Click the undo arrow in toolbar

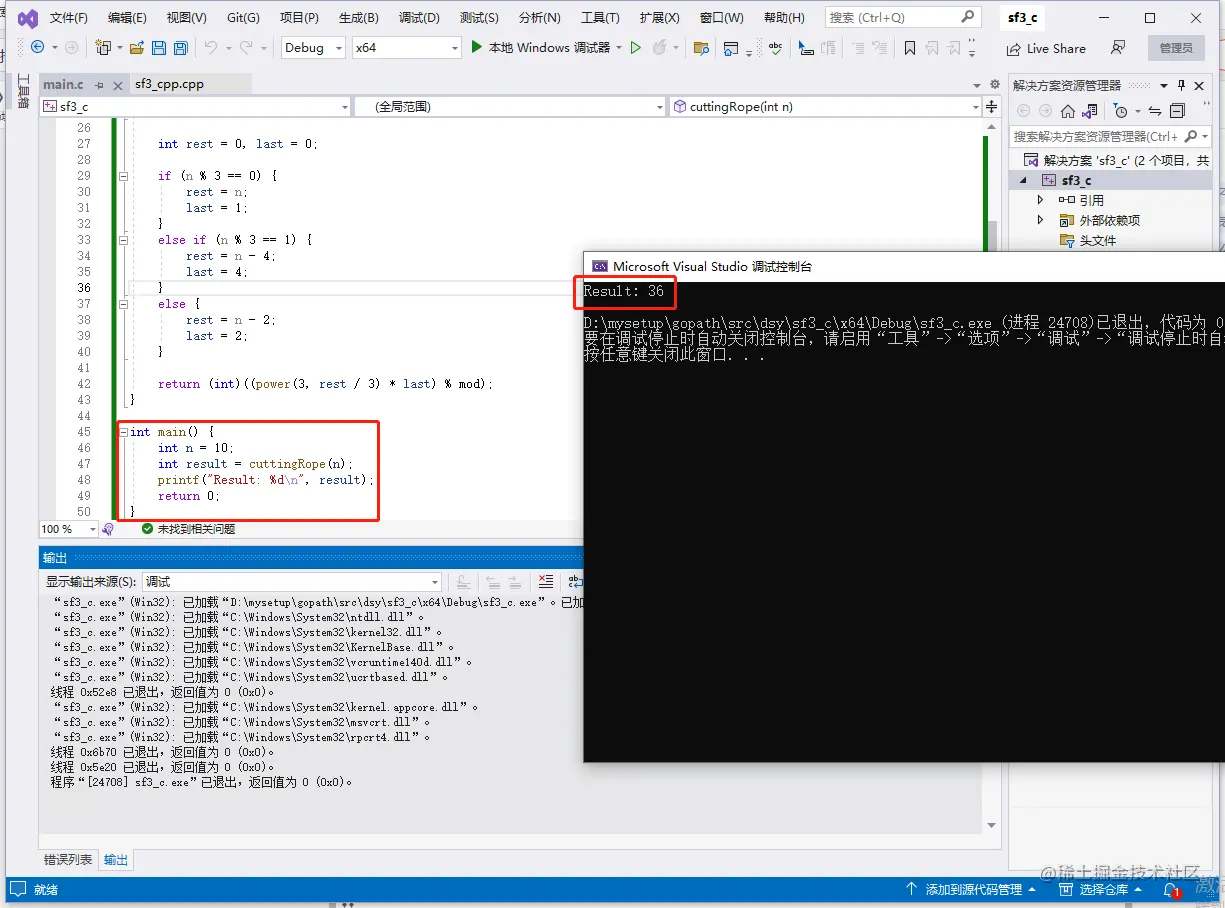pos(210,47)
